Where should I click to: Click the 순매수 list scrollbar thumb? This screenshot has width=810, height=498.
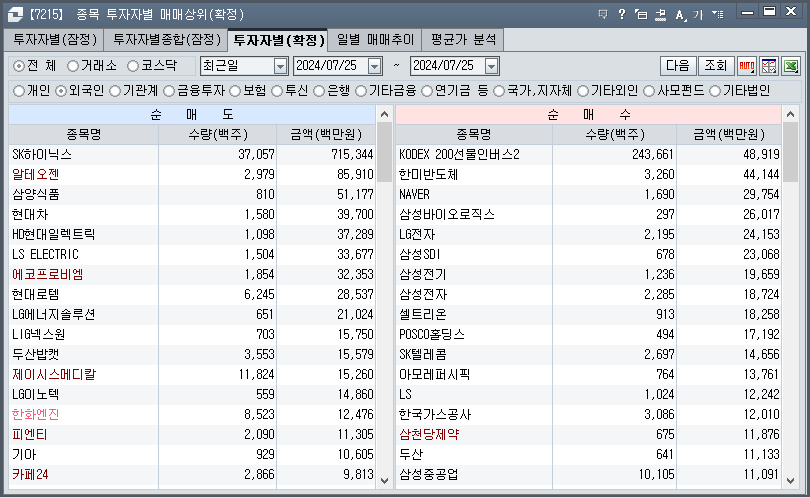(790, 152)
